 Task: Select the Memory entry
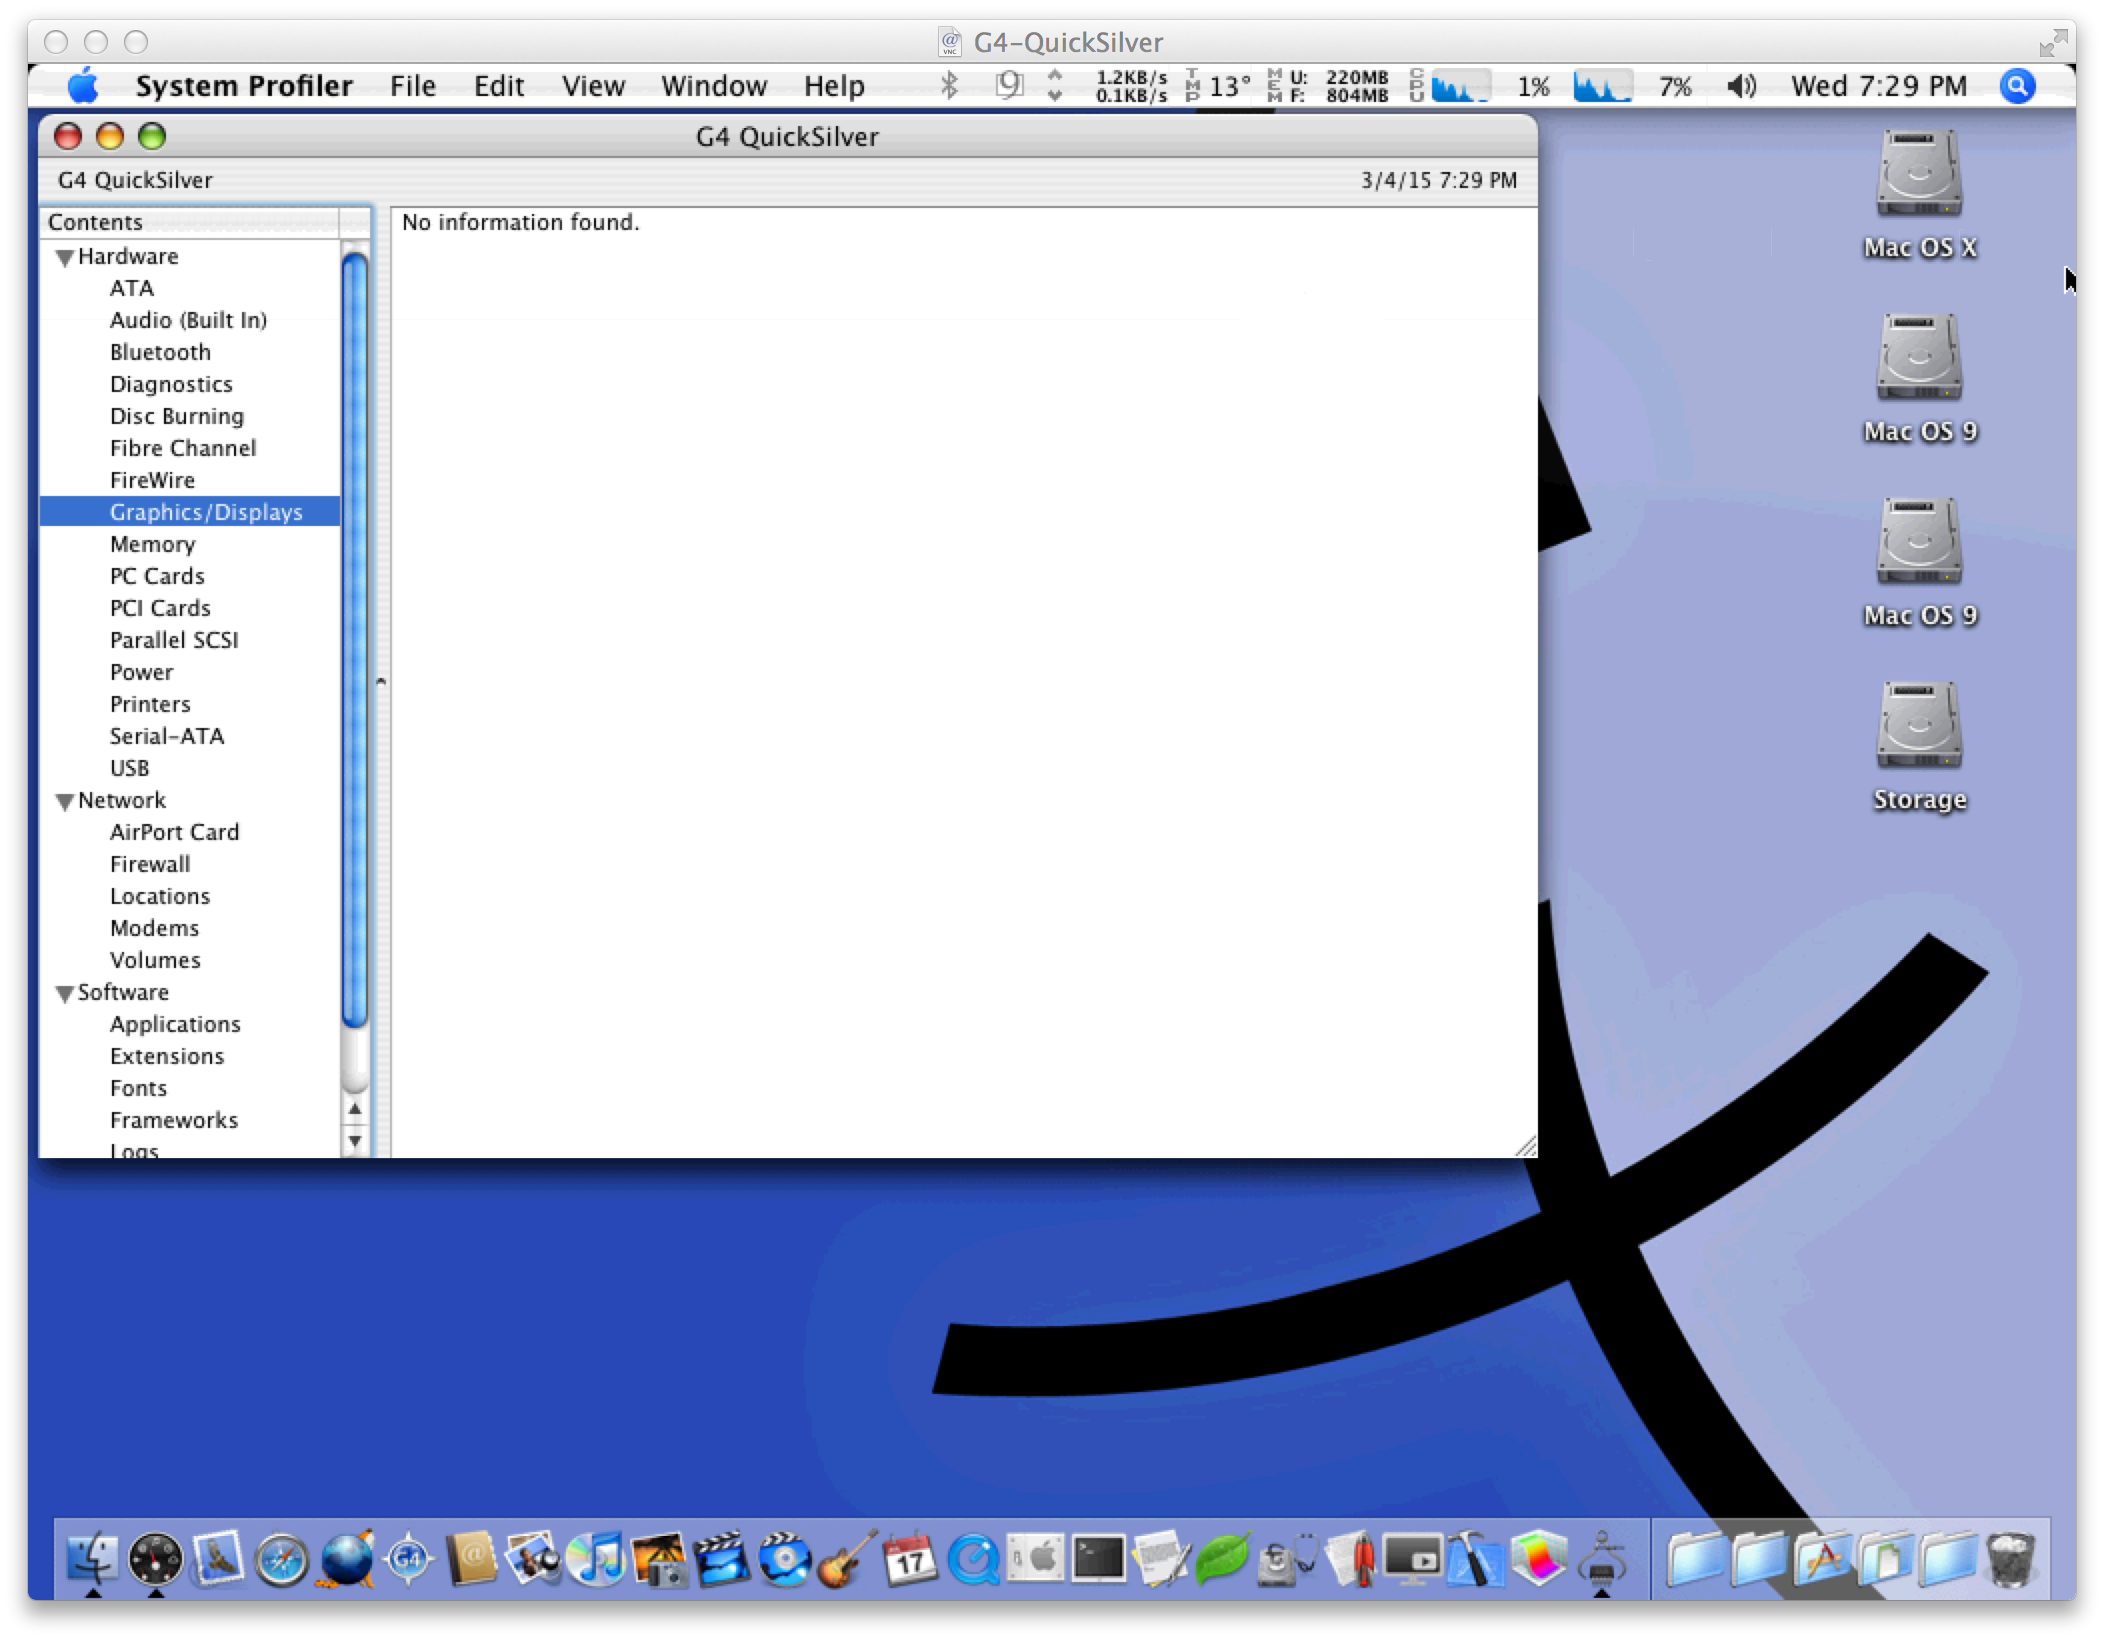click(152, 544)
